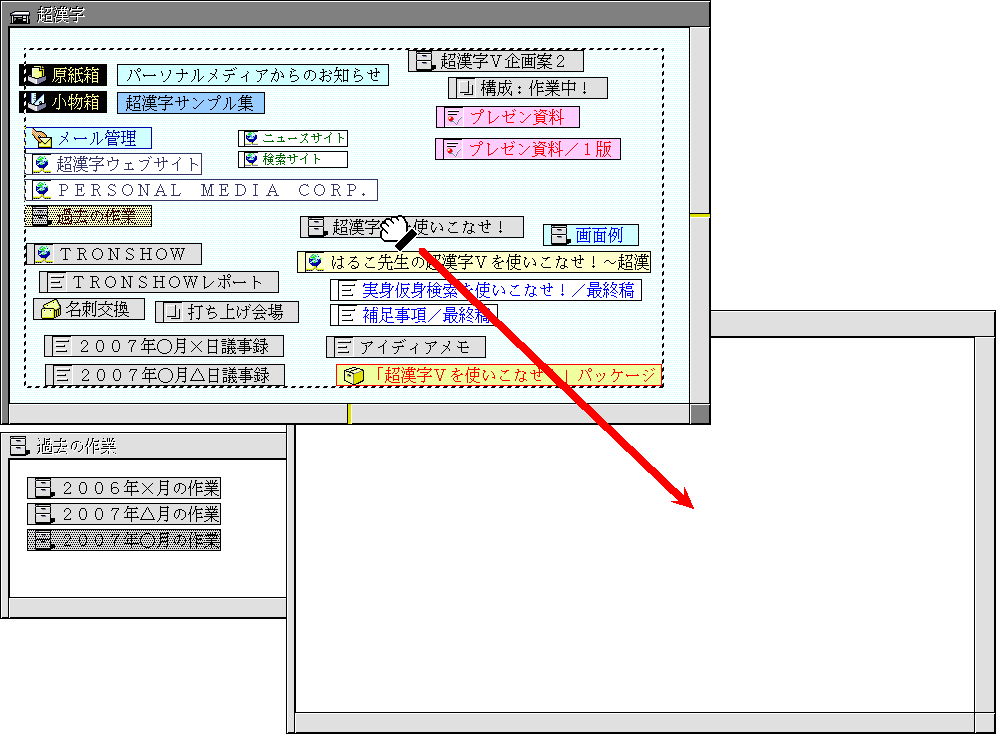Image resolution: width=996 pixels, height=734 pixels.
Task: Click the 超漢字 window vertical scrollbar
Action: tap(700, 215)
